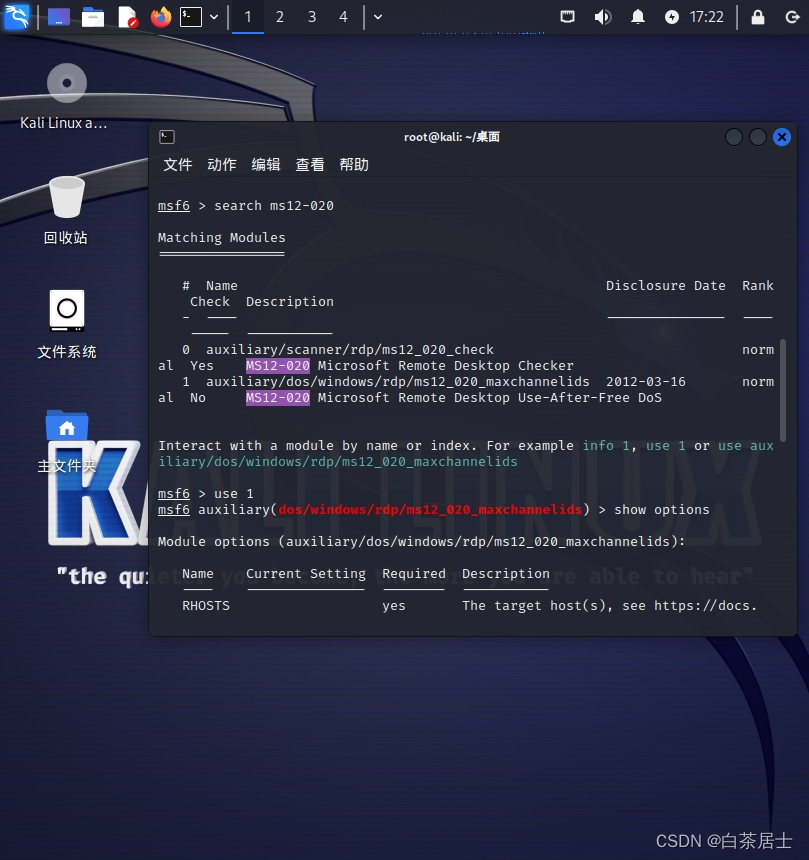
Task: Expand the terminal launcher dropdown arrow
Action: click(x=214, y=17)
